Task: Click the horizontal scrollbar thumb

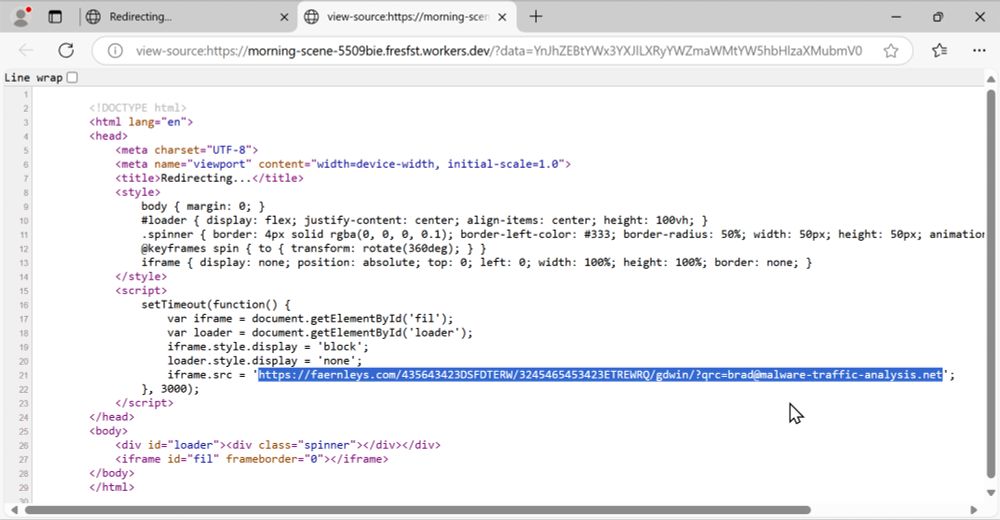Action: [418, 510]
